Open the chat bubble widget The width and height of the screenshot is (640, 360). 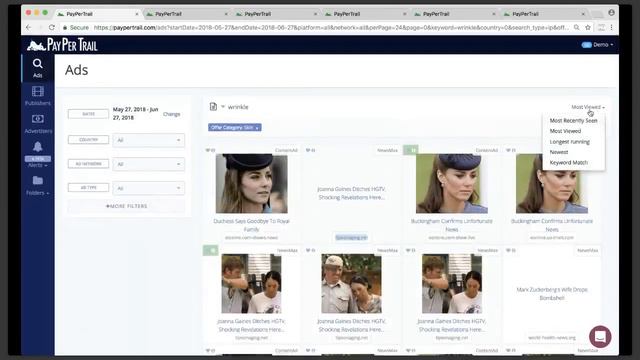[600, 337]
